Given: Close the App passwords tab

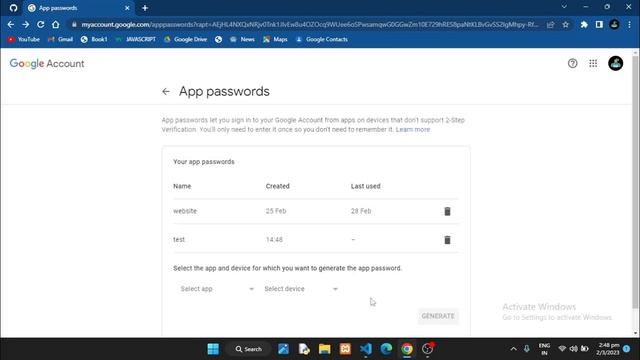Looking at the screenshot, I should 127,8.
